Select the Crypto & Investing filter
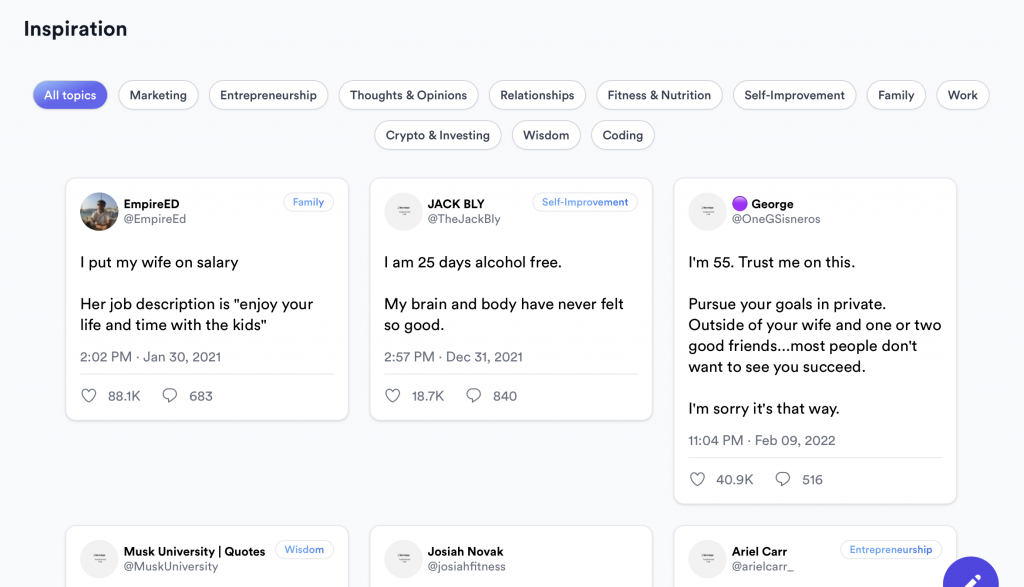 tap(438, 135)
